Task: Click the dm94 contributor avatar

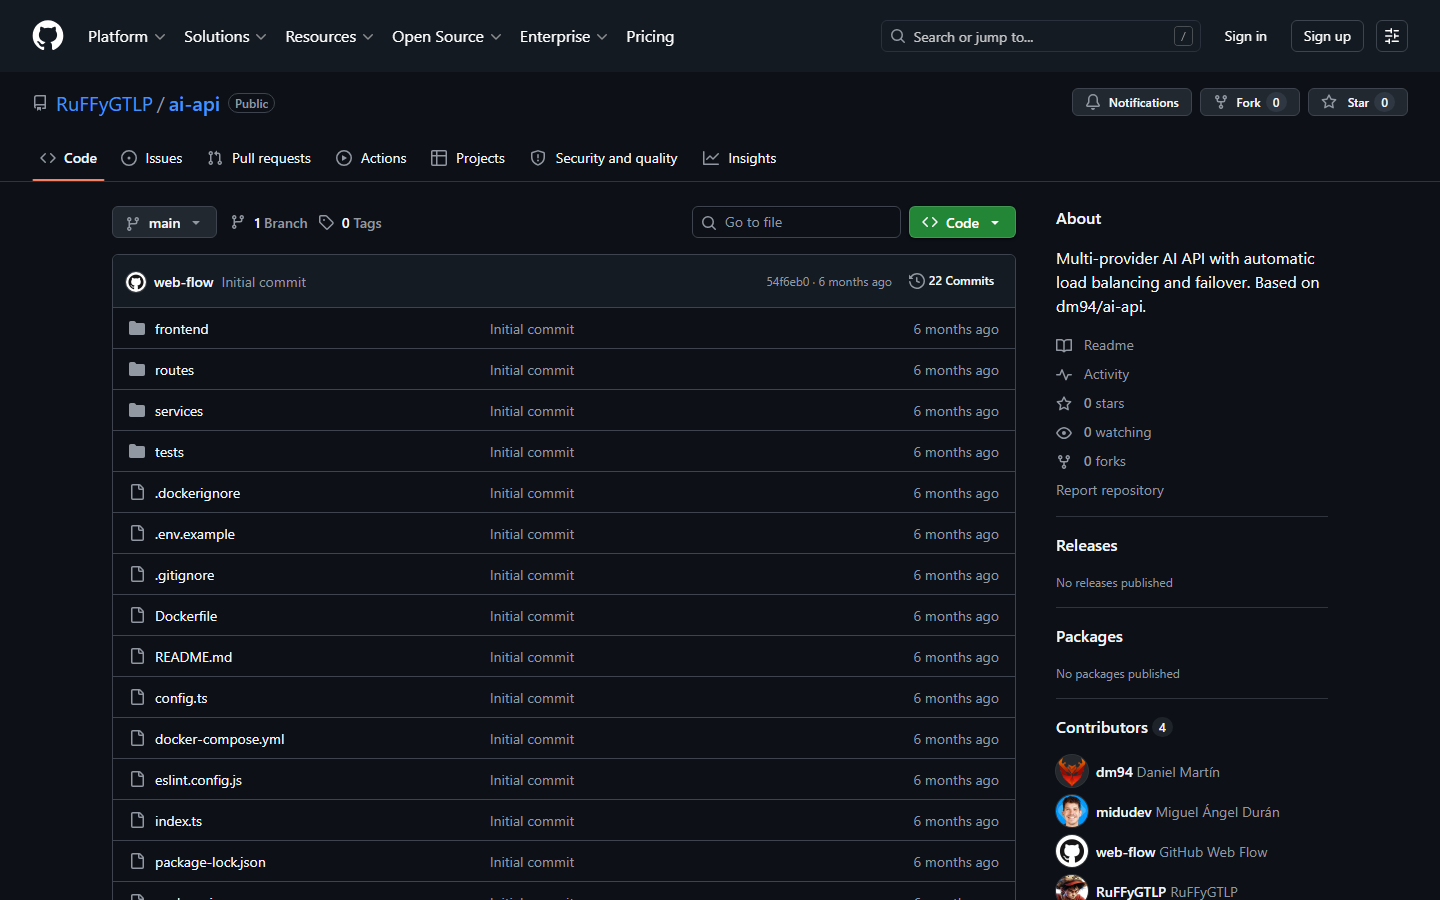Action: click(1072, 772)
